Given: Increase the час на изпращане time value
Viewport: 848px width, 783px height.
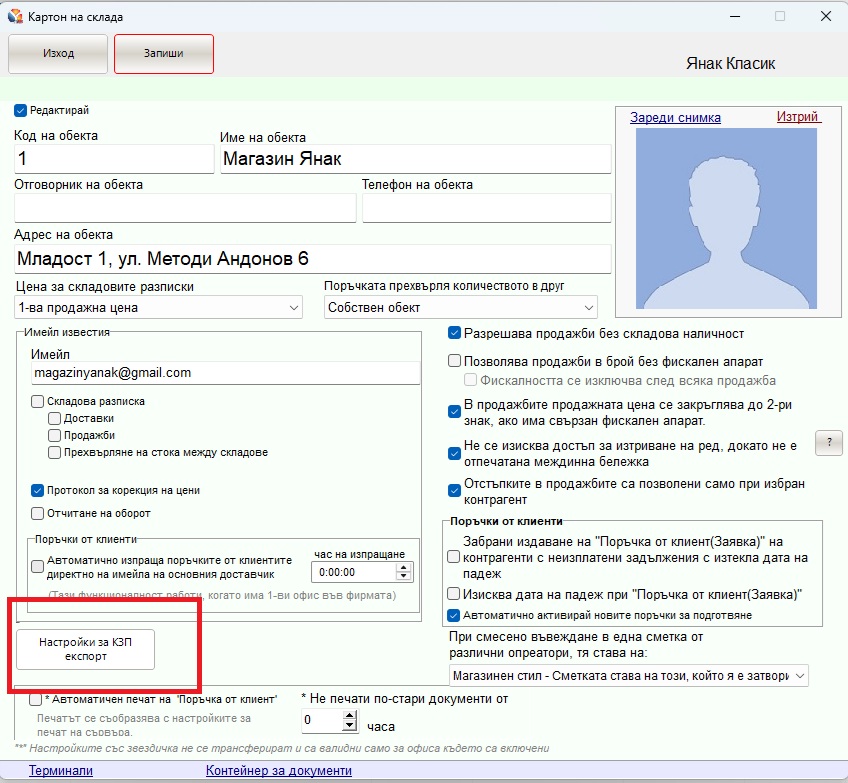Looking at the screenshot, I should click(404, 568).
